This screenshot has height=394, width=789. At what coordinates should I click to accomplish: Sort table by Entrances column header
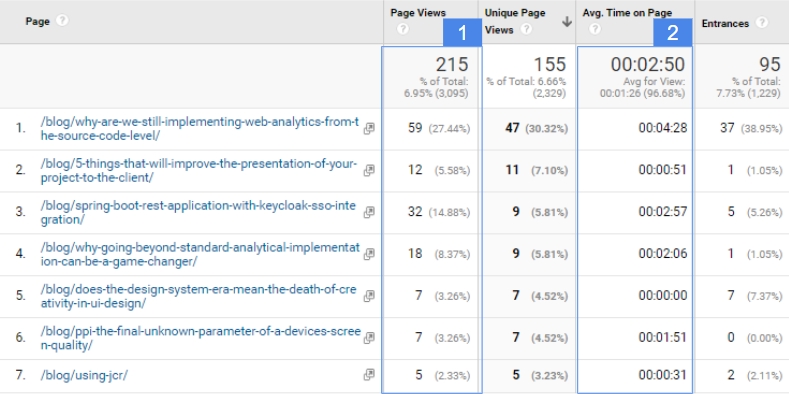(x=725, y=24)
